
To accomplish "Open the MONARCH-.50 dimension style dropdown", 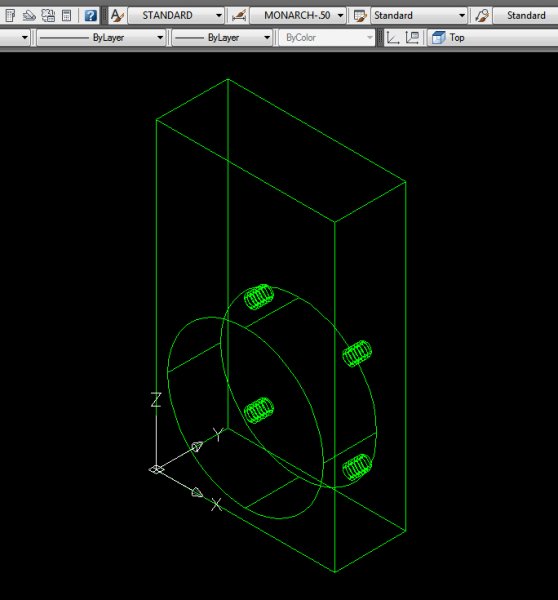I will [x=298, y=16].
